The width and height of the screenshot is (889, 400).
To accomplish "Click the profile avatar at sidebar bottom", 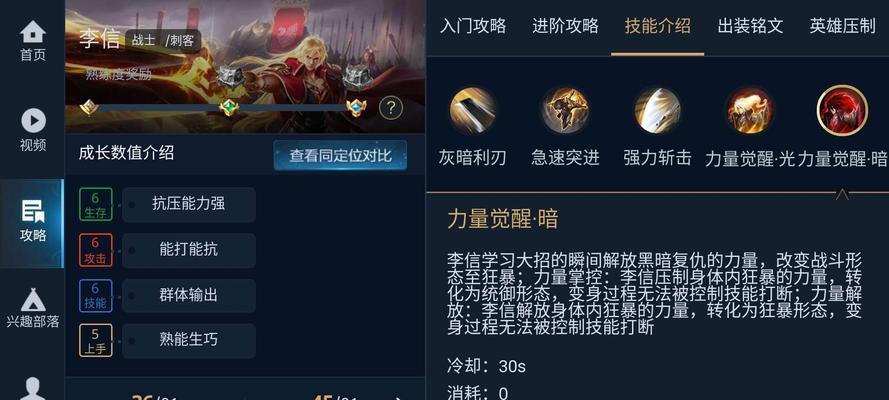I will 33,389.
